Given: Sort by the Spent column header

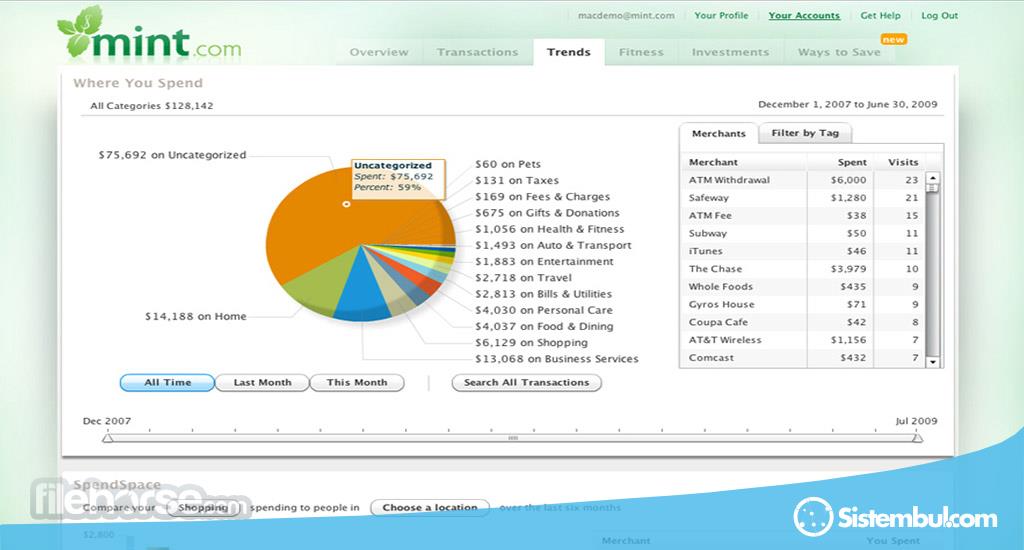Looking at the screenshot, I should tap(840, 162).
